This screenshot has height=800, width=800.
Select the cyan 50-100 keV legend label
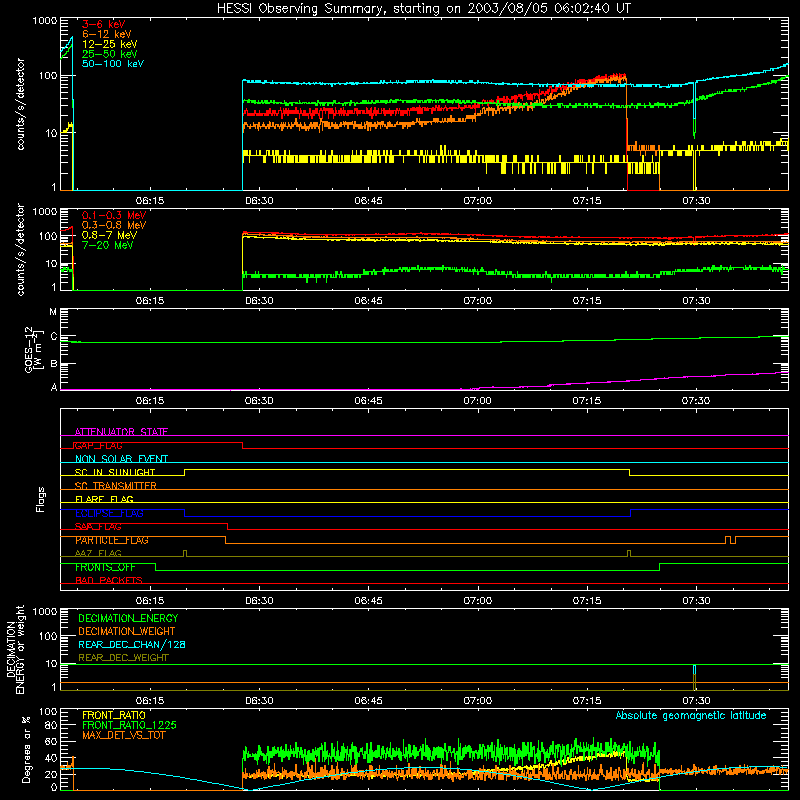[113, 64]
